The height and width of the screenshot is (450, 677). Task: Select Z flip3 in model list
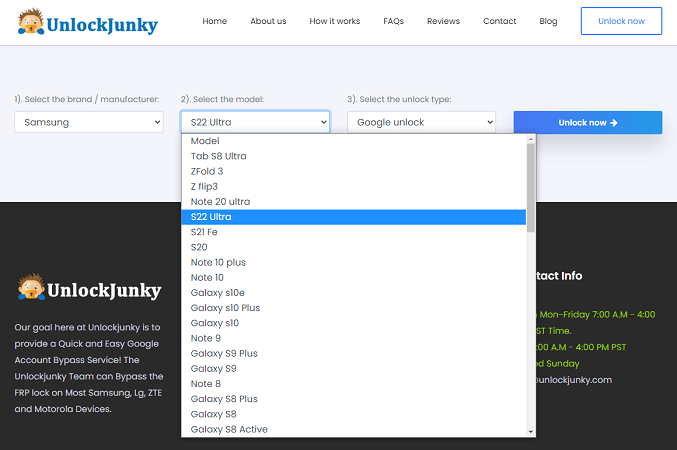(x=354, y=187)
